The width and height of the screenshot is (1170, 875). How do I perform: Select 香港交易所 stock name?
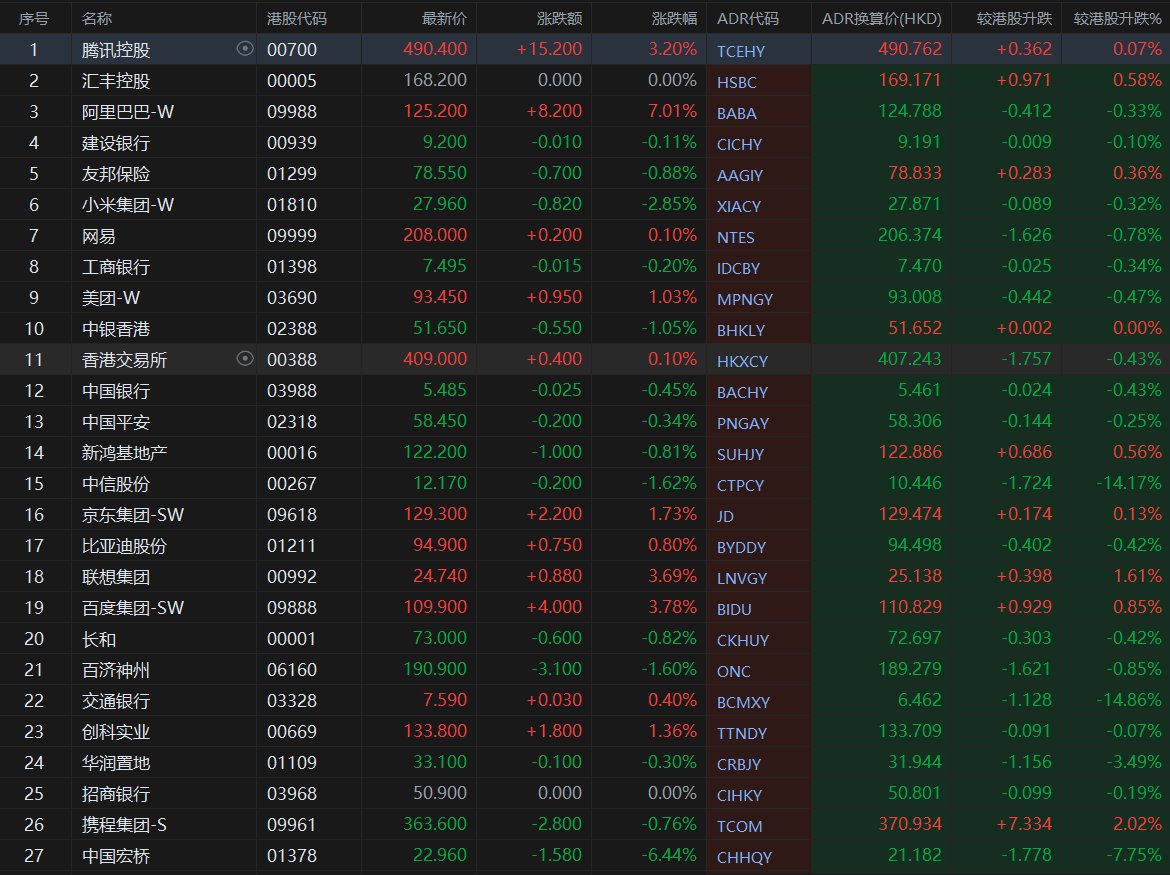pyautogui.click(x=125, y=360)
